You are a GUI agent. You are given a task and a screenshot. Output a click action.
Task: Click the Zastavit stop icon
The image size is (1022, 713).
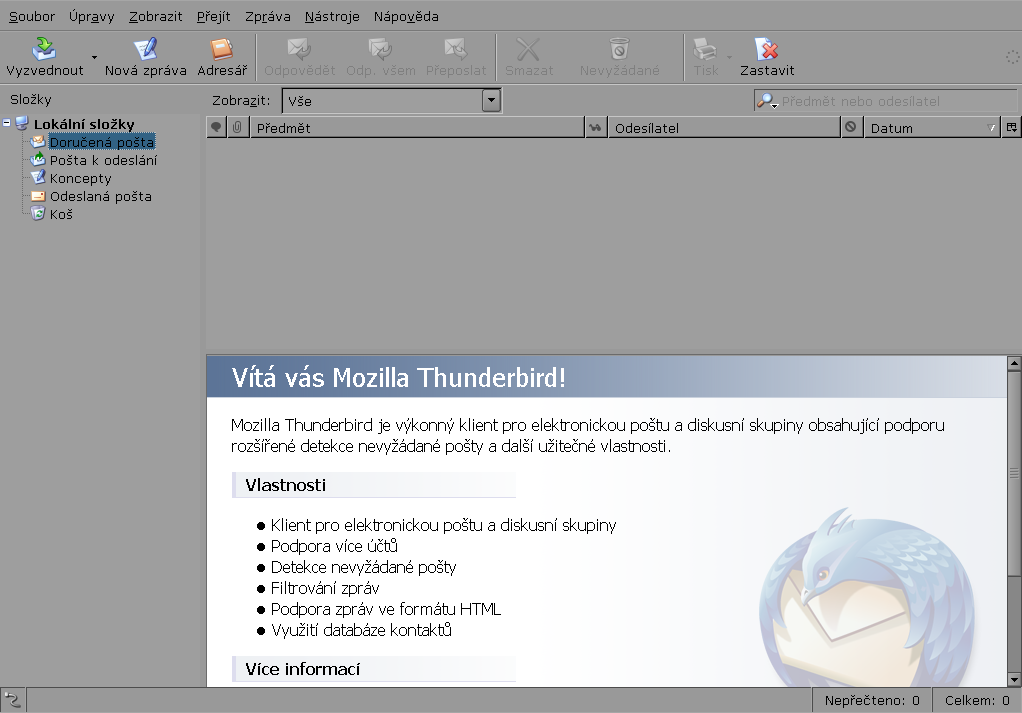tap(766, 49)
